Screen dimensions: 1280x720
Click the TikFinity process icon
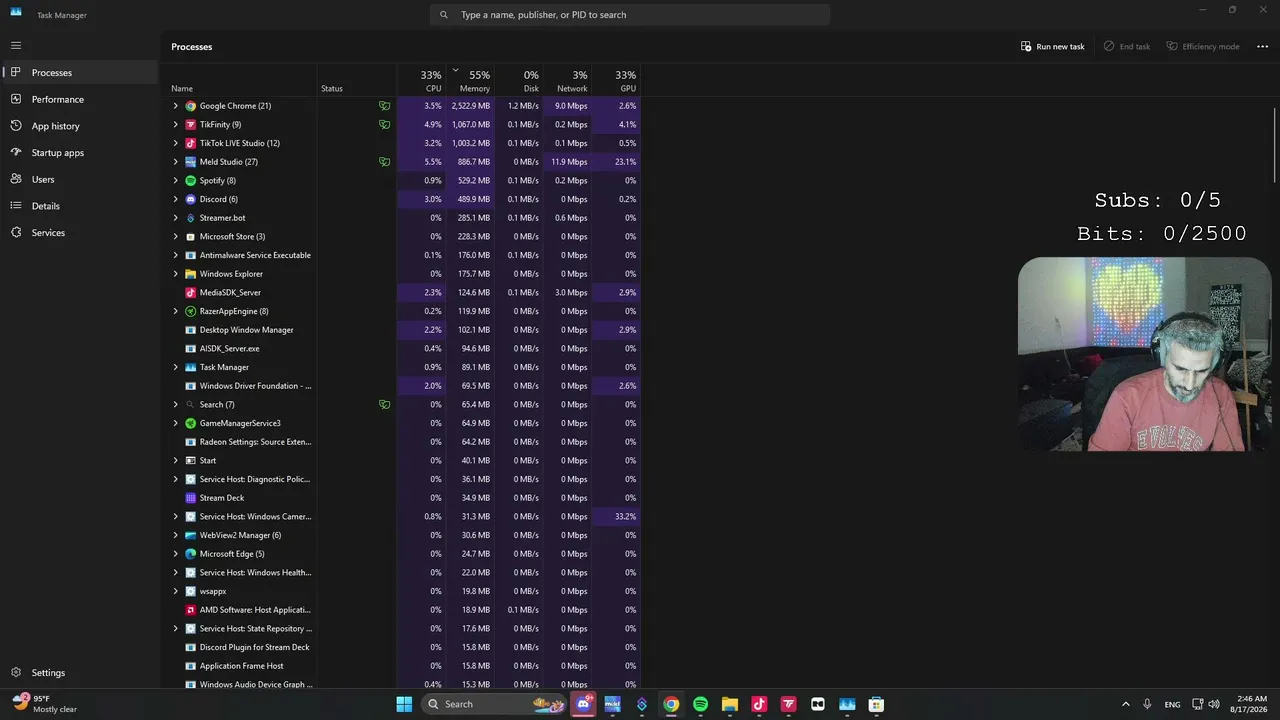point(190,125)
